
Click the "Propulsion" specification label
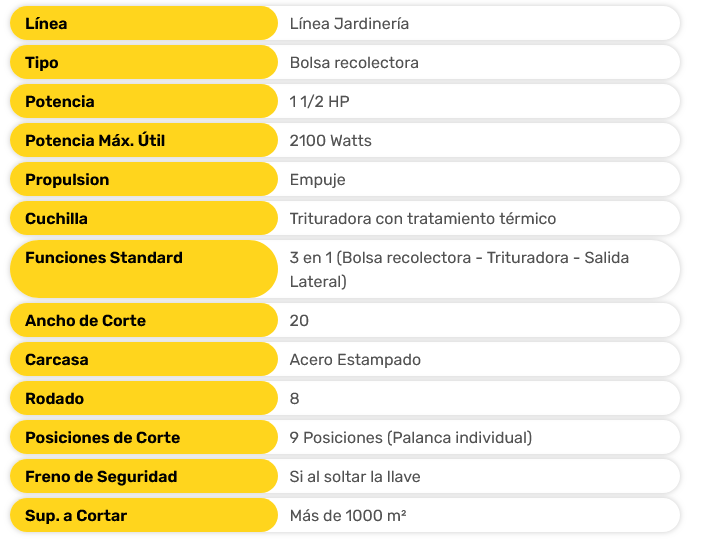67,179
